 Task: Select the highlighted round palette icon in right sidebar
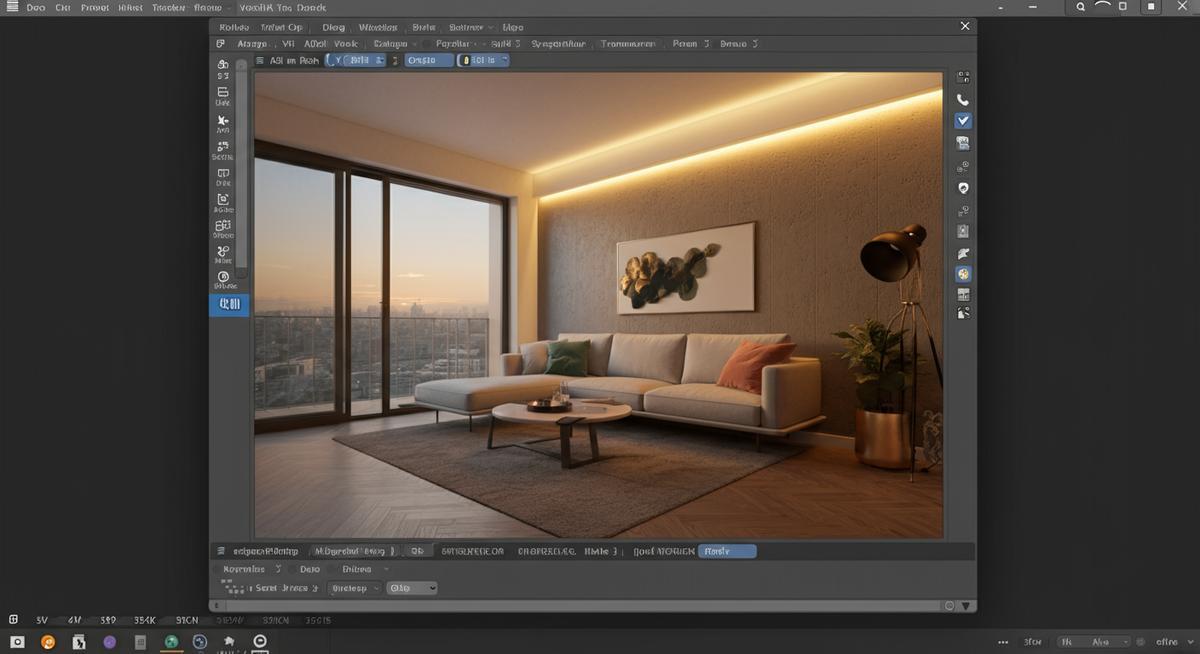click(963, 274)
